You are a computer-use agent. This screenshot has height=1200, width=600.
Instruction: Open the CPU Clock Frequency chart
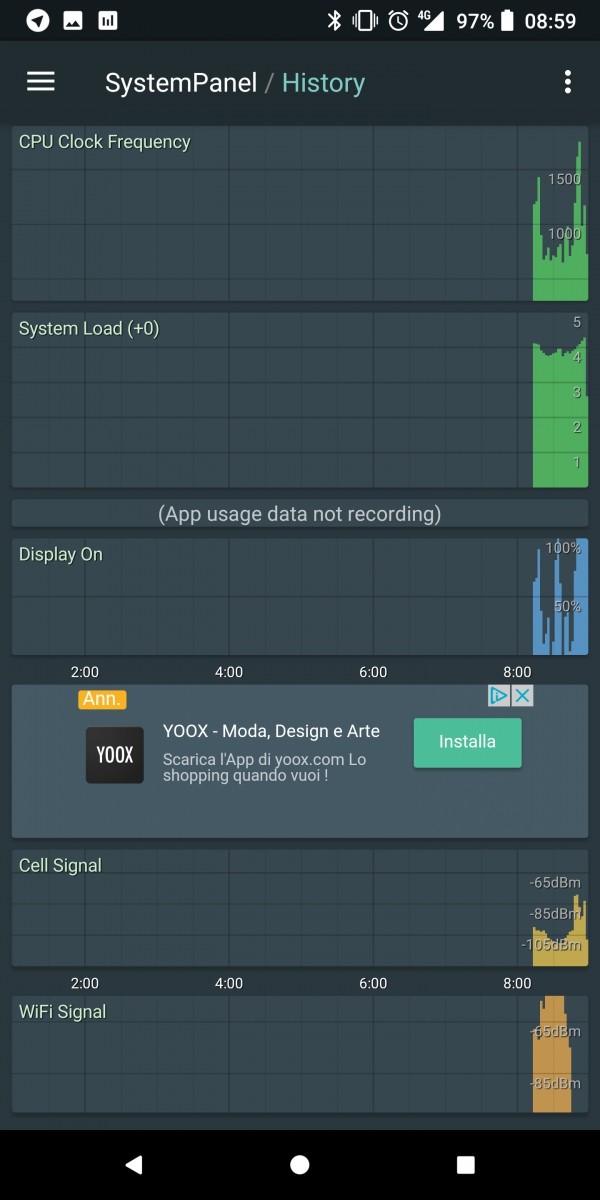coord(300,213)
